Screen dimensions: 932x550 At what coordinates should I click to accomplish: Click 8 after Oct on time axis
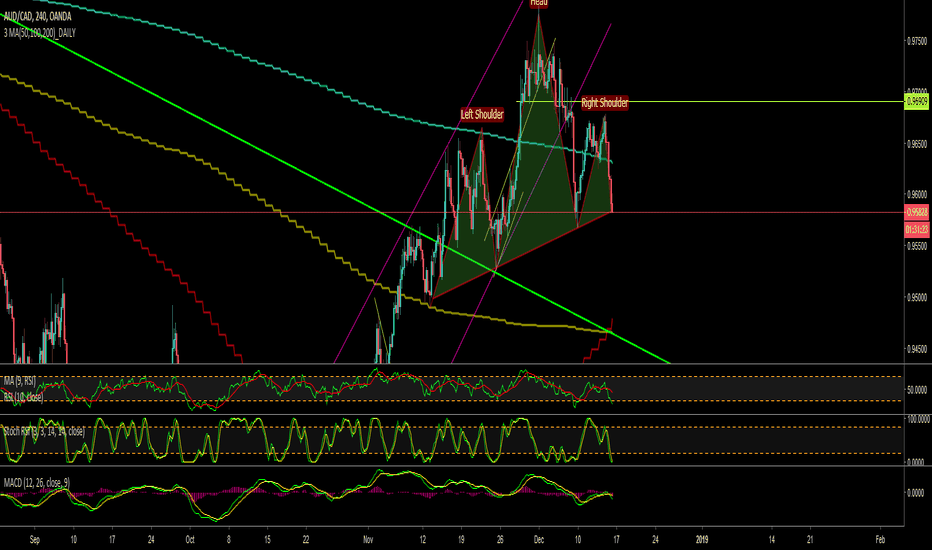point(229,540)
